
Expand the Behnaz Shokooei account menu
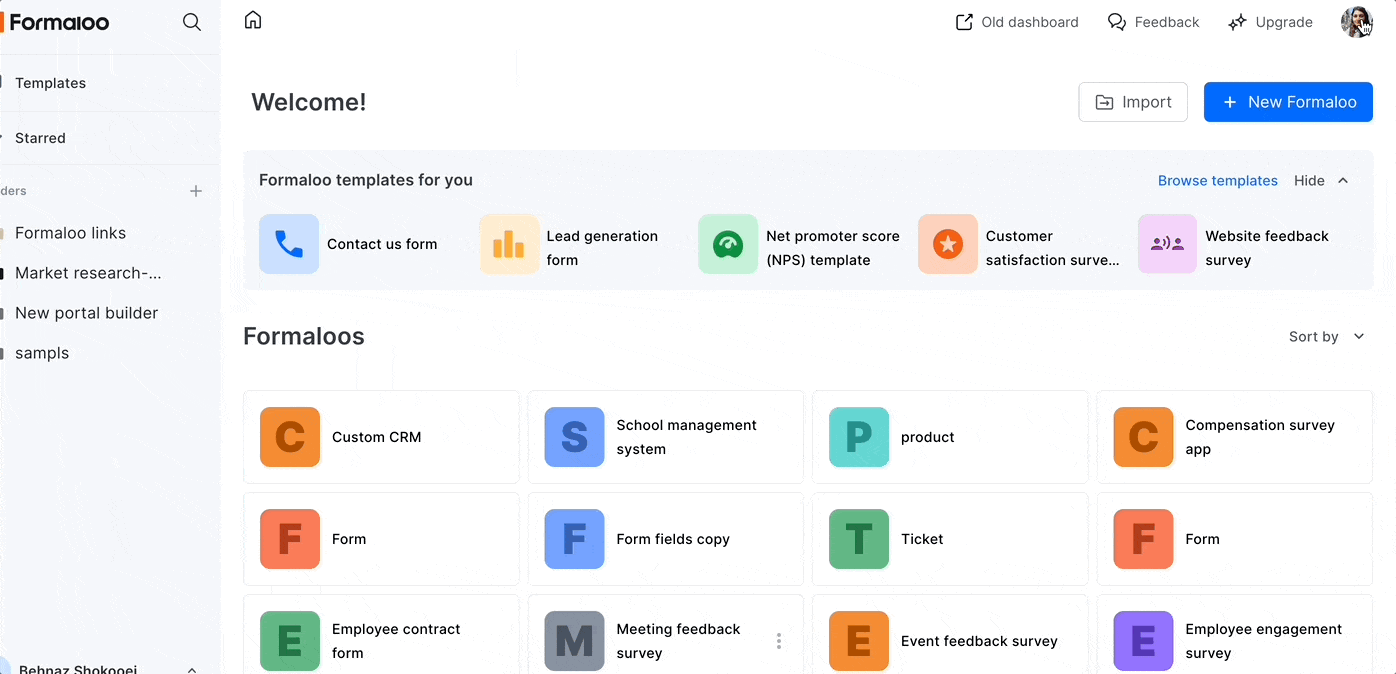click(x=192, y=670)
